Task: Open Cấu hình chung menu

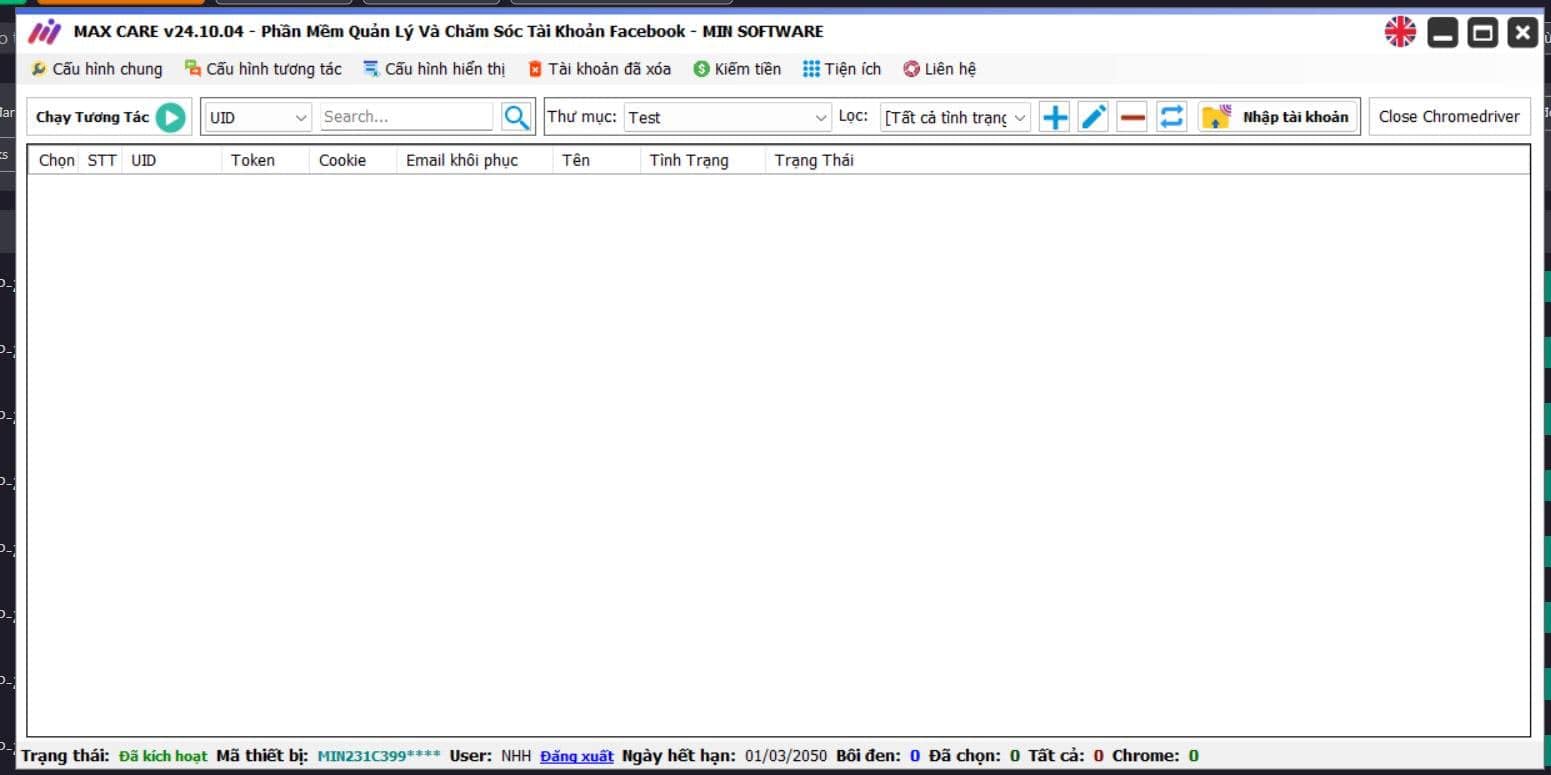Action: [x=97, y=69]
